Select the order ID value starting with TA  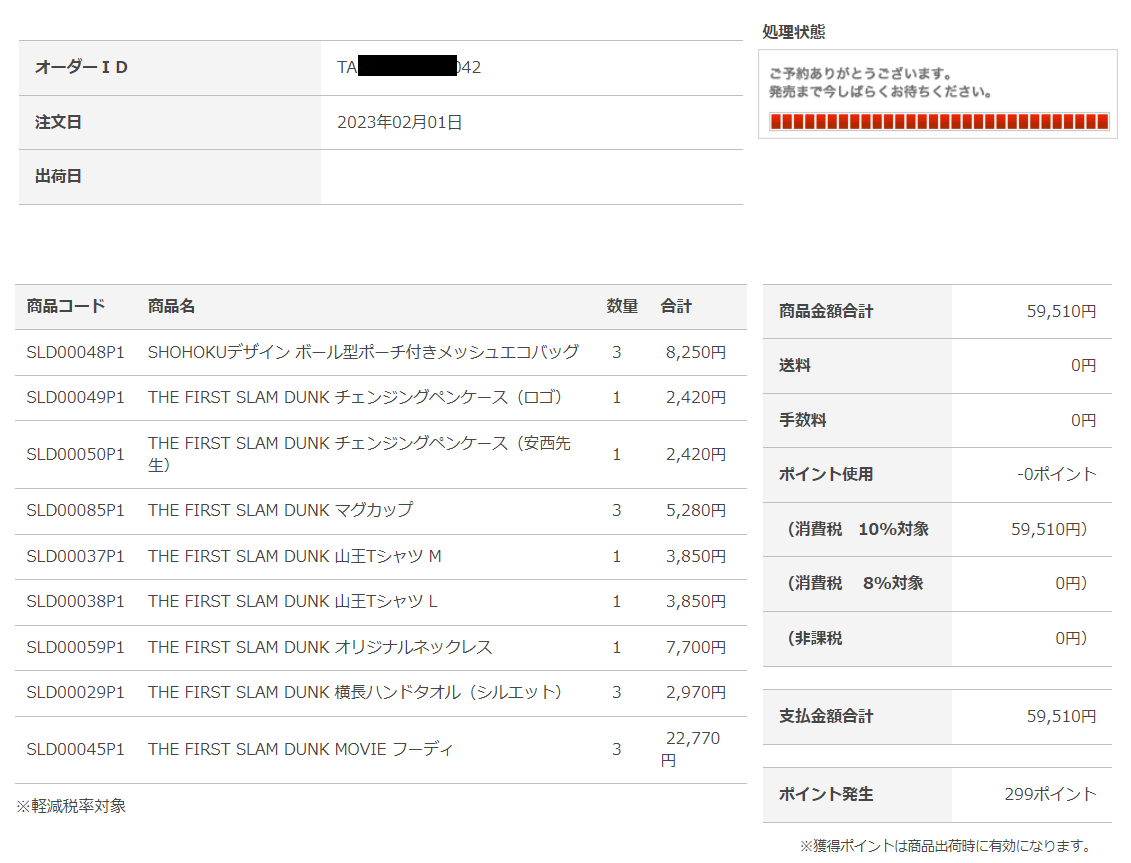409,67
